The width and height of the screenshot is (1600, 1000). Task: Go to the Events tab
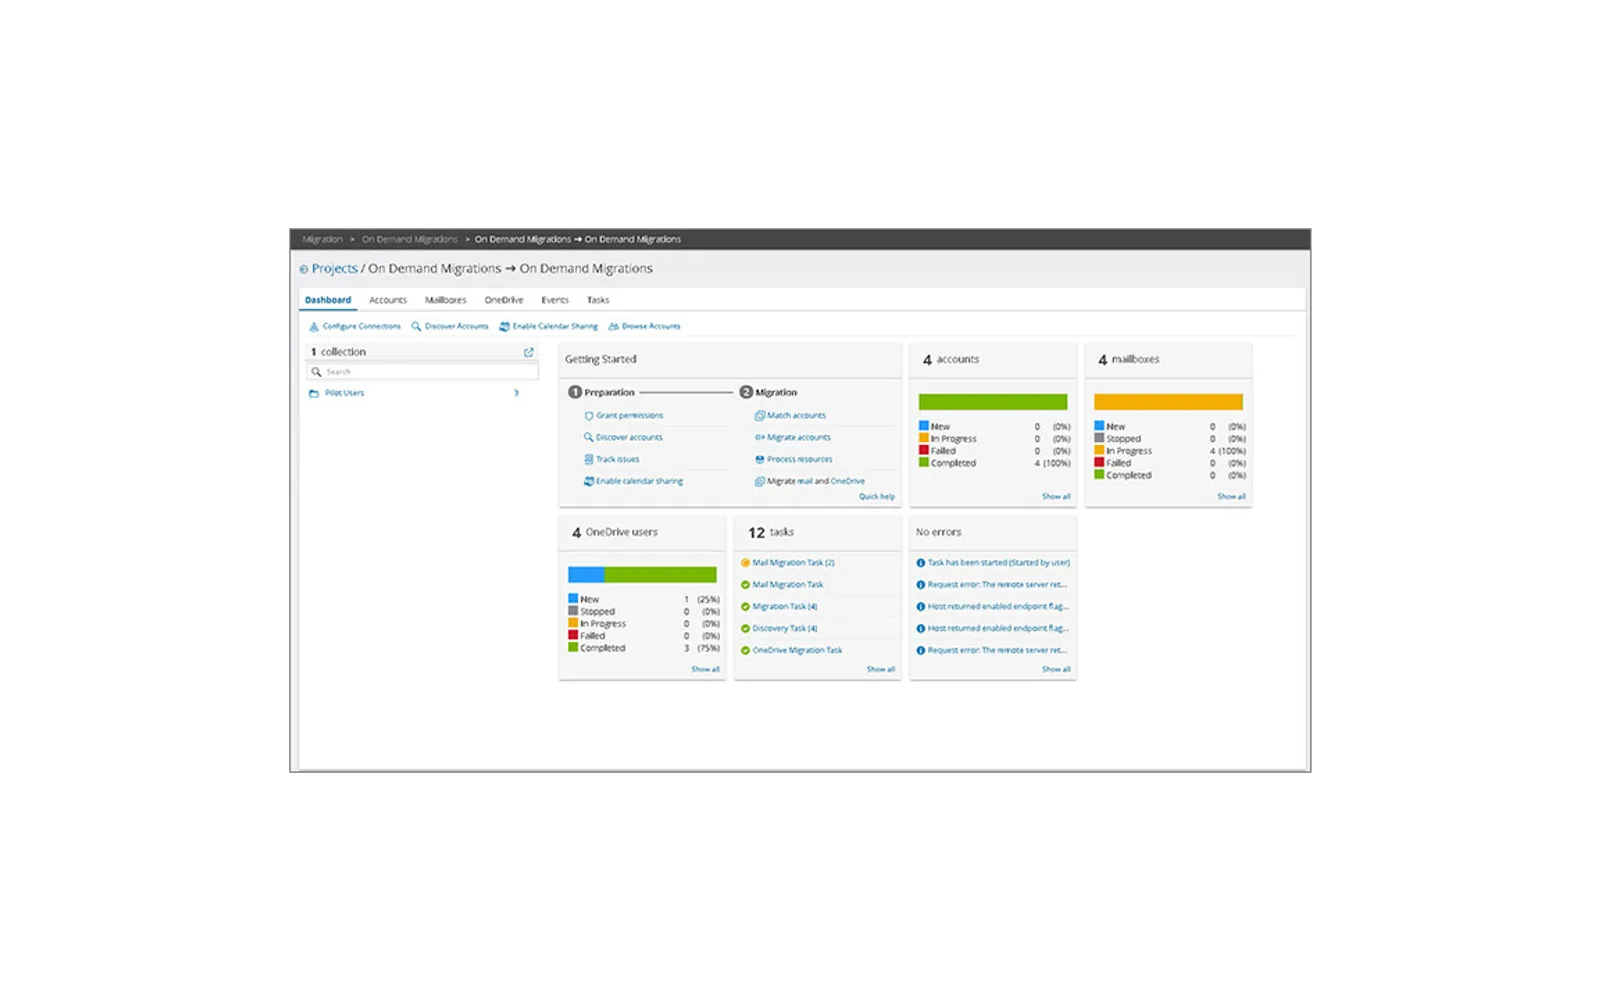(555, 300)
